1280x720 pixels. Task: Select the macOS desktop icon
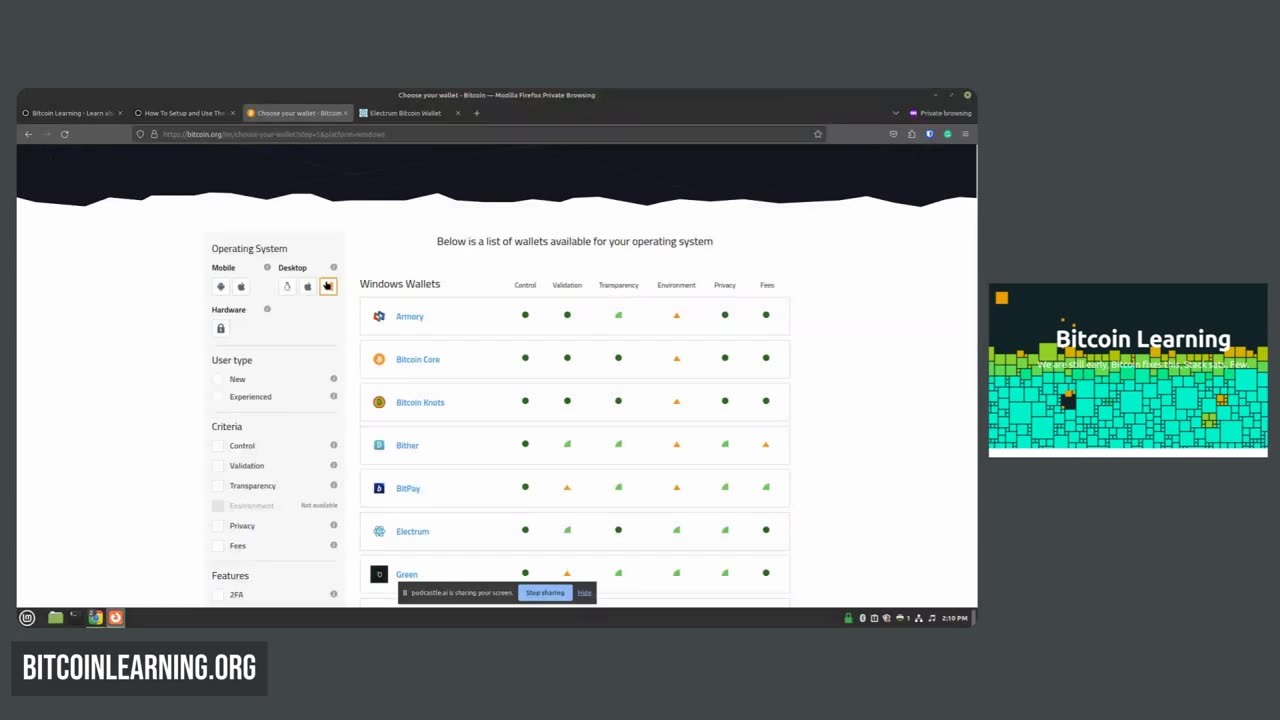pyautogui.click(x=308, y=287)
